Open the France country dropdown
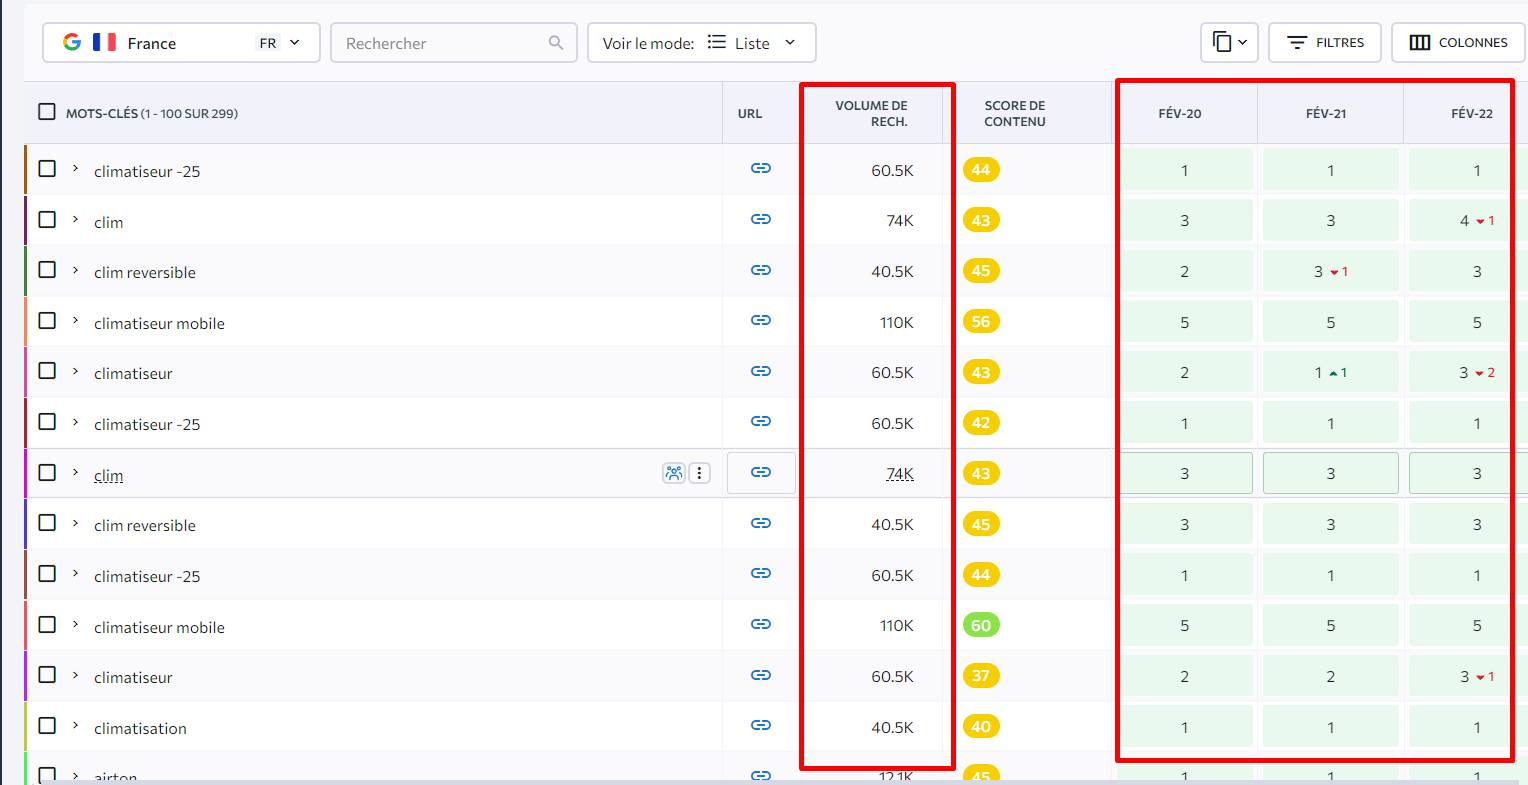This screenshot has height=785, width=1528. coord(181,43)
